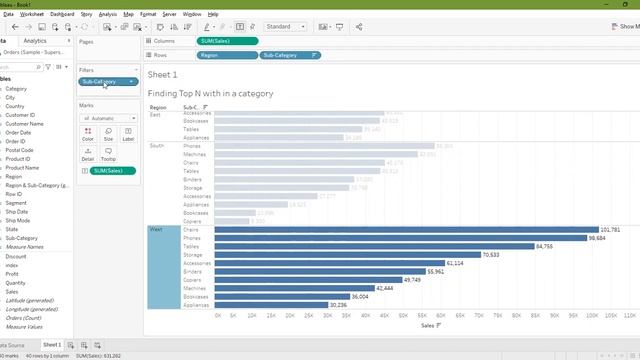The height and width of the screenshot is (360, 640).
Task: Select the Category field in data pane
Action: coord(16,89)
